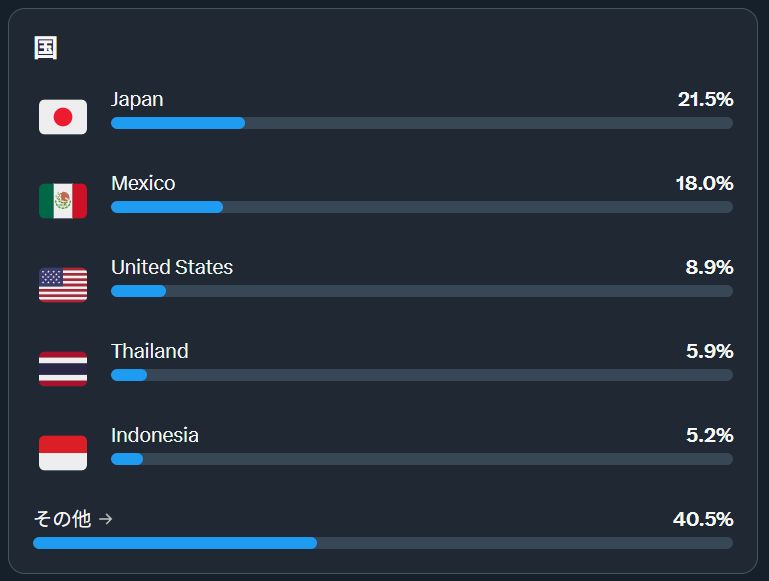Image resolution: width=769 pixels, height=581 pixels.
Task: Click the United States flag icon
Action: [x=63, y=285]
